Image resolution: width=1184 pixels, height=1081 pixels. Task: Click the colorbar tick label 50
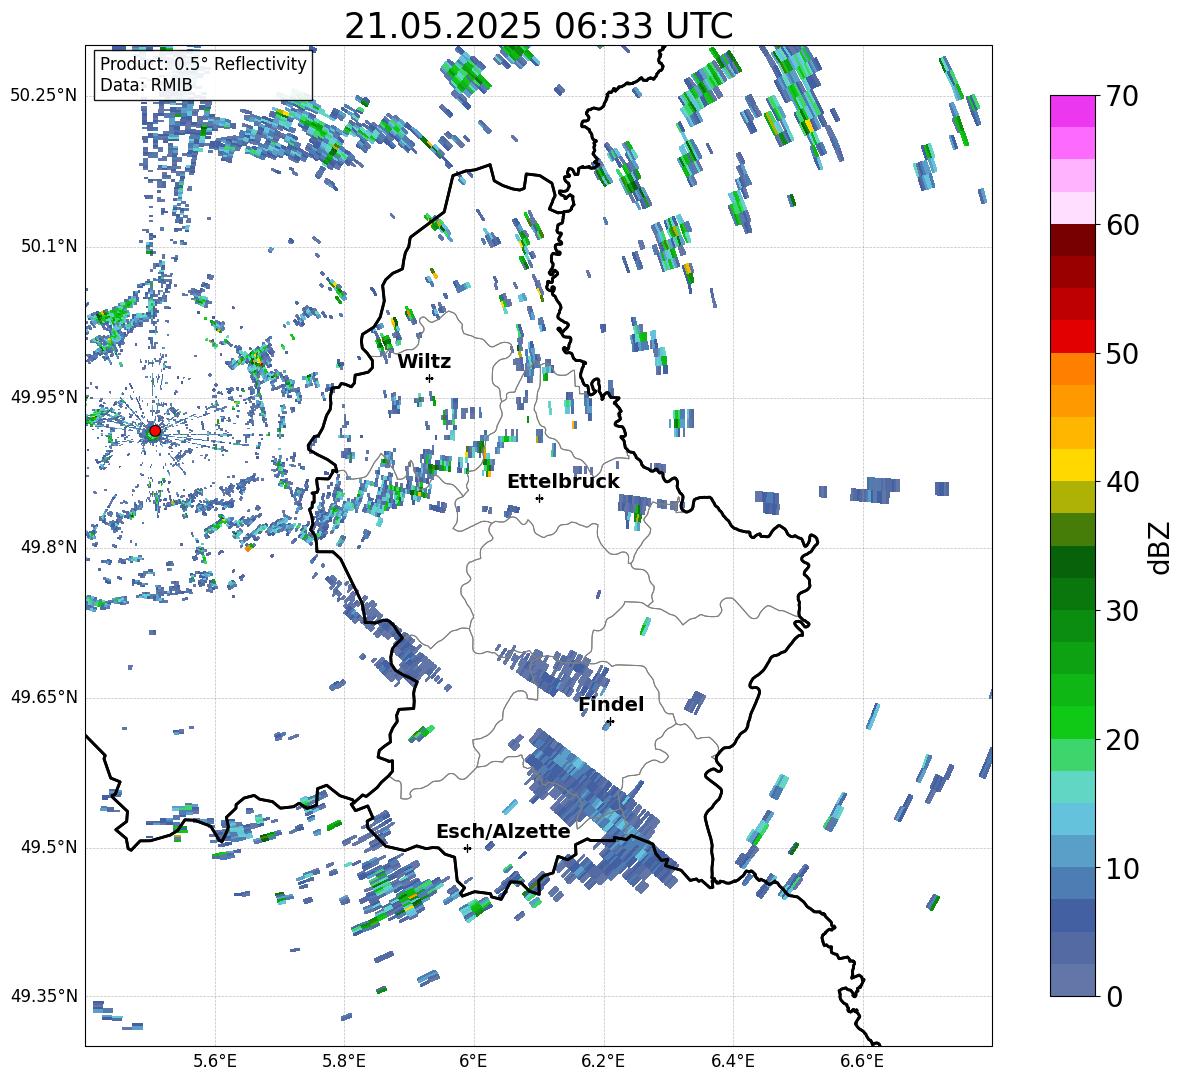(x=1122, y=353)
